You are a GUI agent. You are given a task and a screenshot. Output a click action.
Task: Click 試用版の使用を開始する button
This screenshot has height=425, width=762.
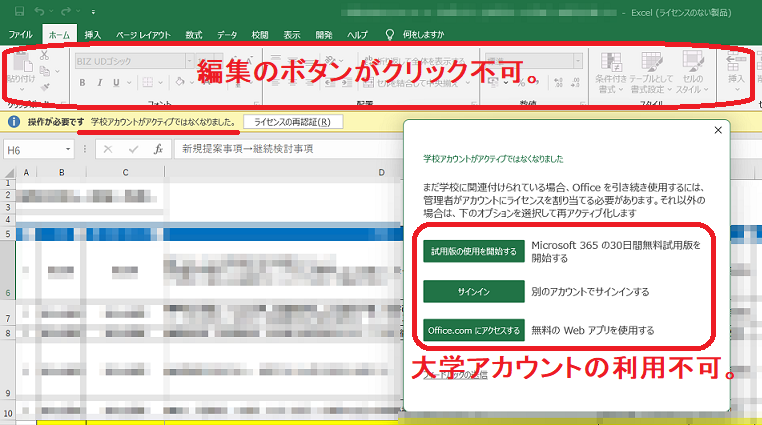pyautogui.click(x=474, y=252)
